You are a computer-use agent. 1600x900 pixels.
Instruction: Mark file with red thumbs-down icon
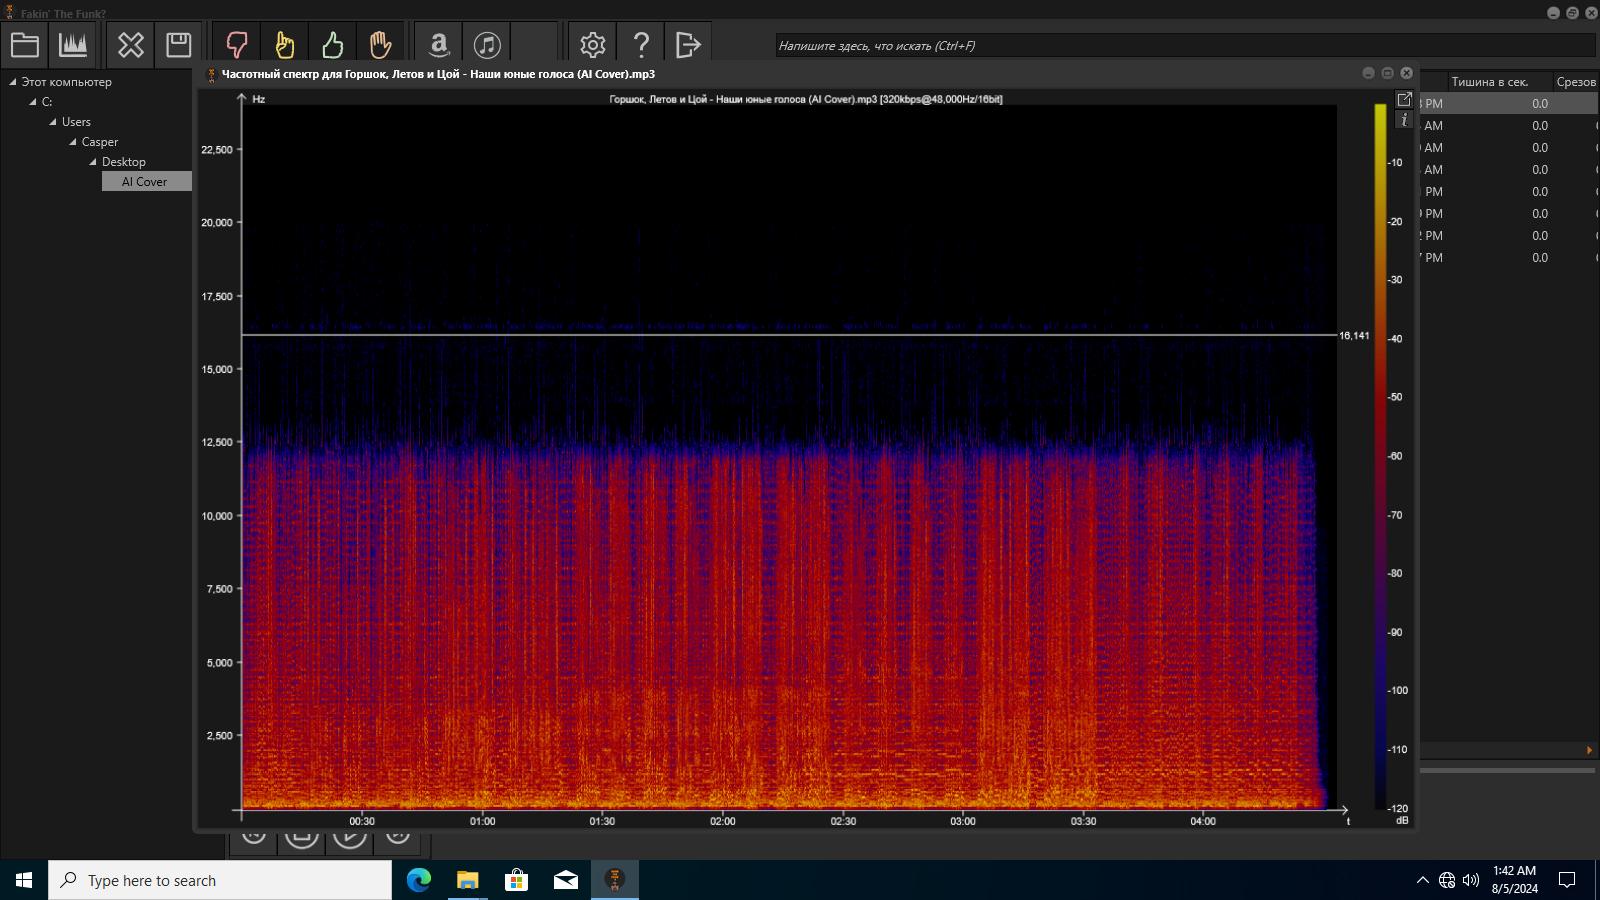[x=237, y=45]
